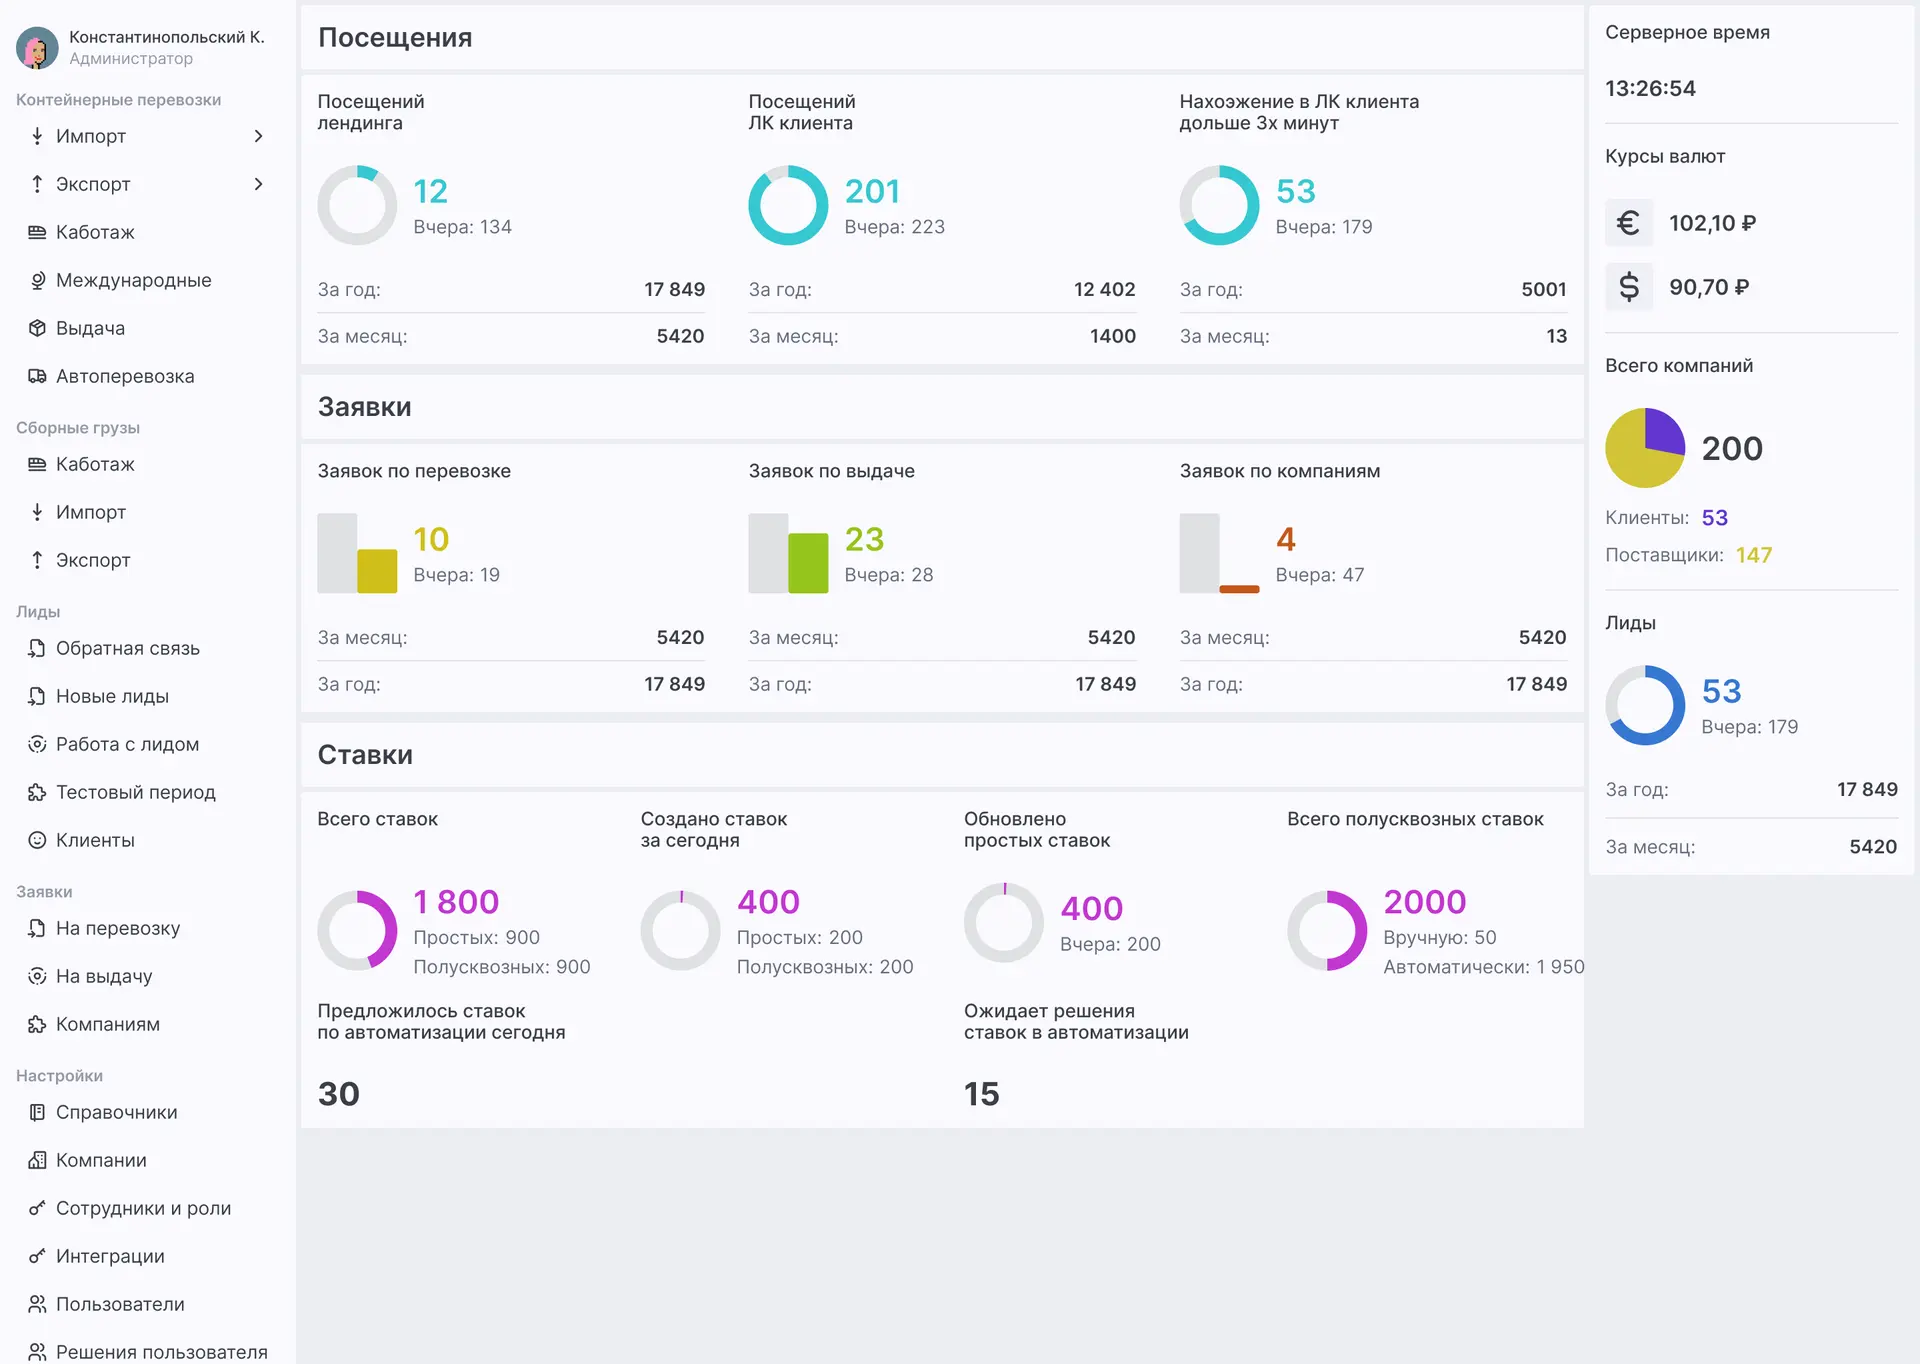Viewport: 1920px width, 1364px height.
Task: Click the Пользователи people icon
Action: (x=37, y=1304)
